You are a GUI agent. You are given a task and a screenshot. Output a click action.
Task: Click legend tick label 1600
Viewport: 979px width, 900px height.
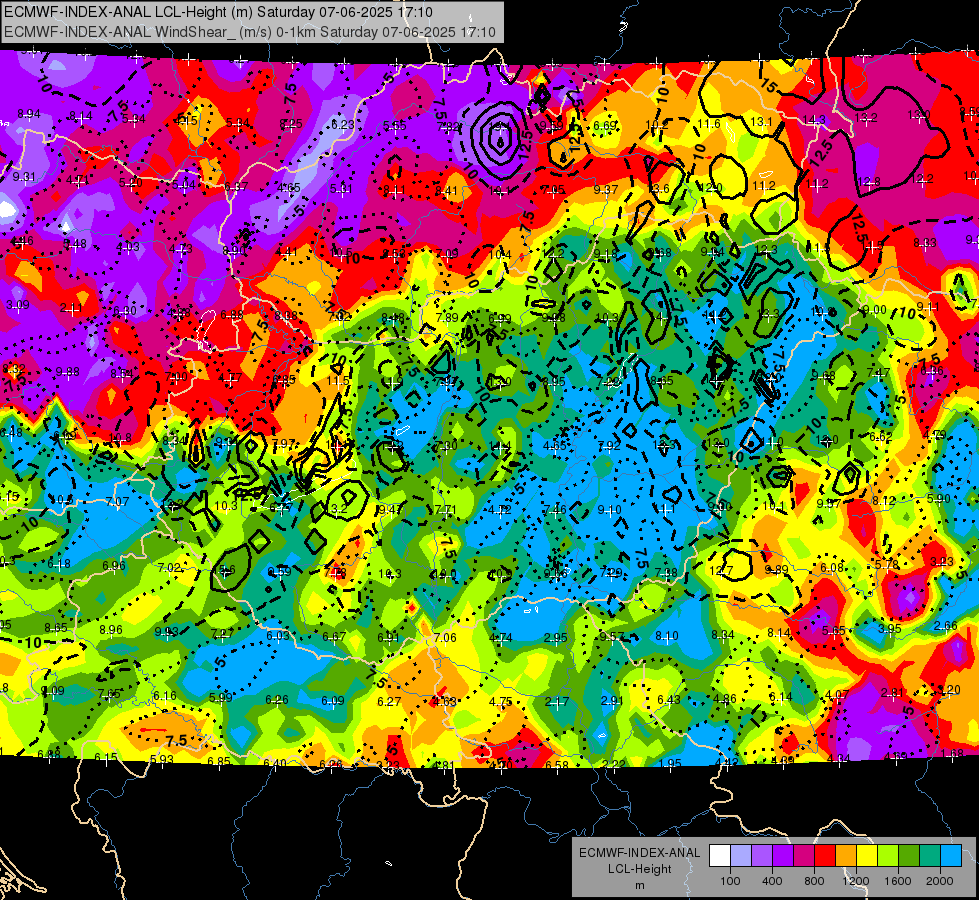898,881
